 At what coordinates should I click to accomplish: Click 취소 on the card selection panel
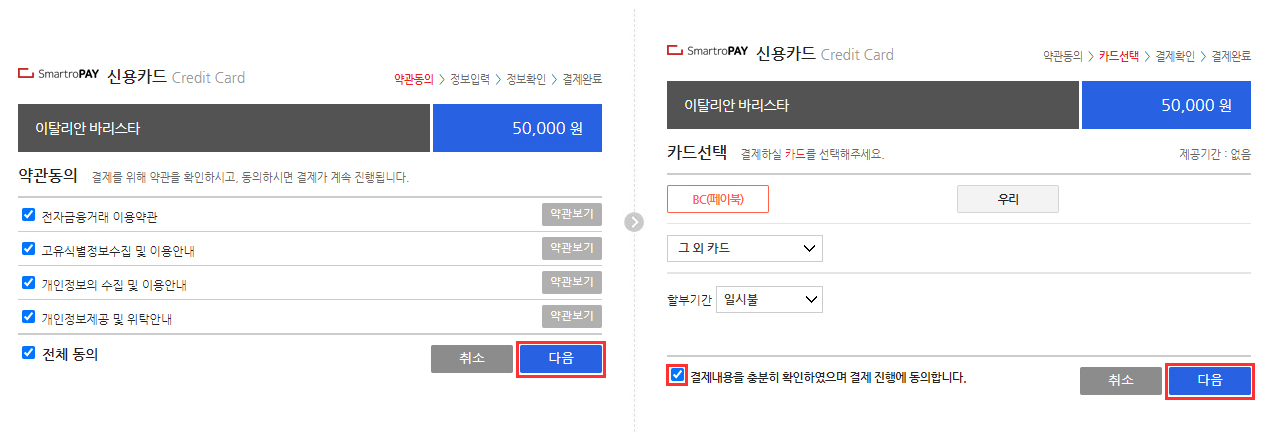tap(1121, 381)
